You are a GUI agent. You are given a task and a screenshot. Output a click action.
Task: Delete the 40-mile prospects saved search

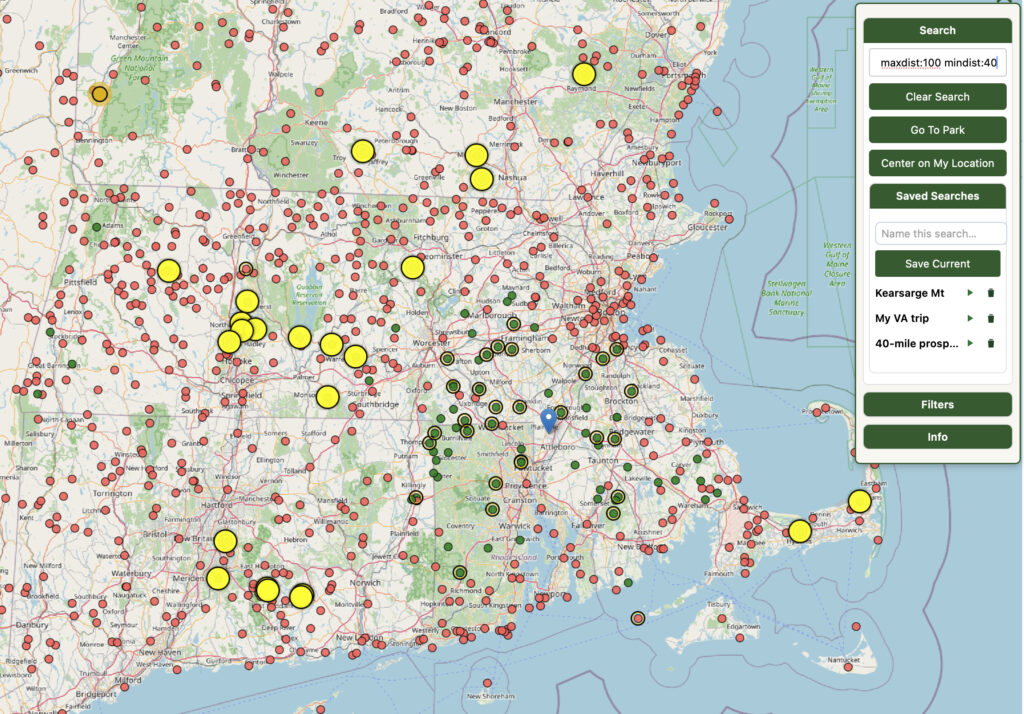tap(990, 343)
